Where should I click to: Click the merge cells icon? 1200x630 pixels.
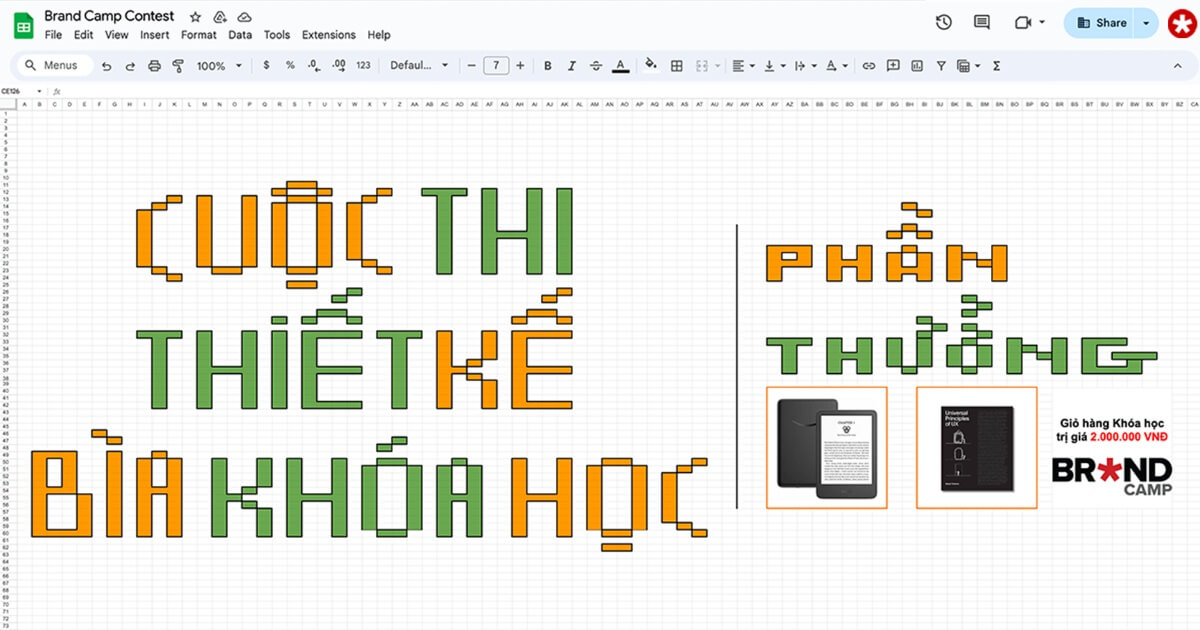701,66
